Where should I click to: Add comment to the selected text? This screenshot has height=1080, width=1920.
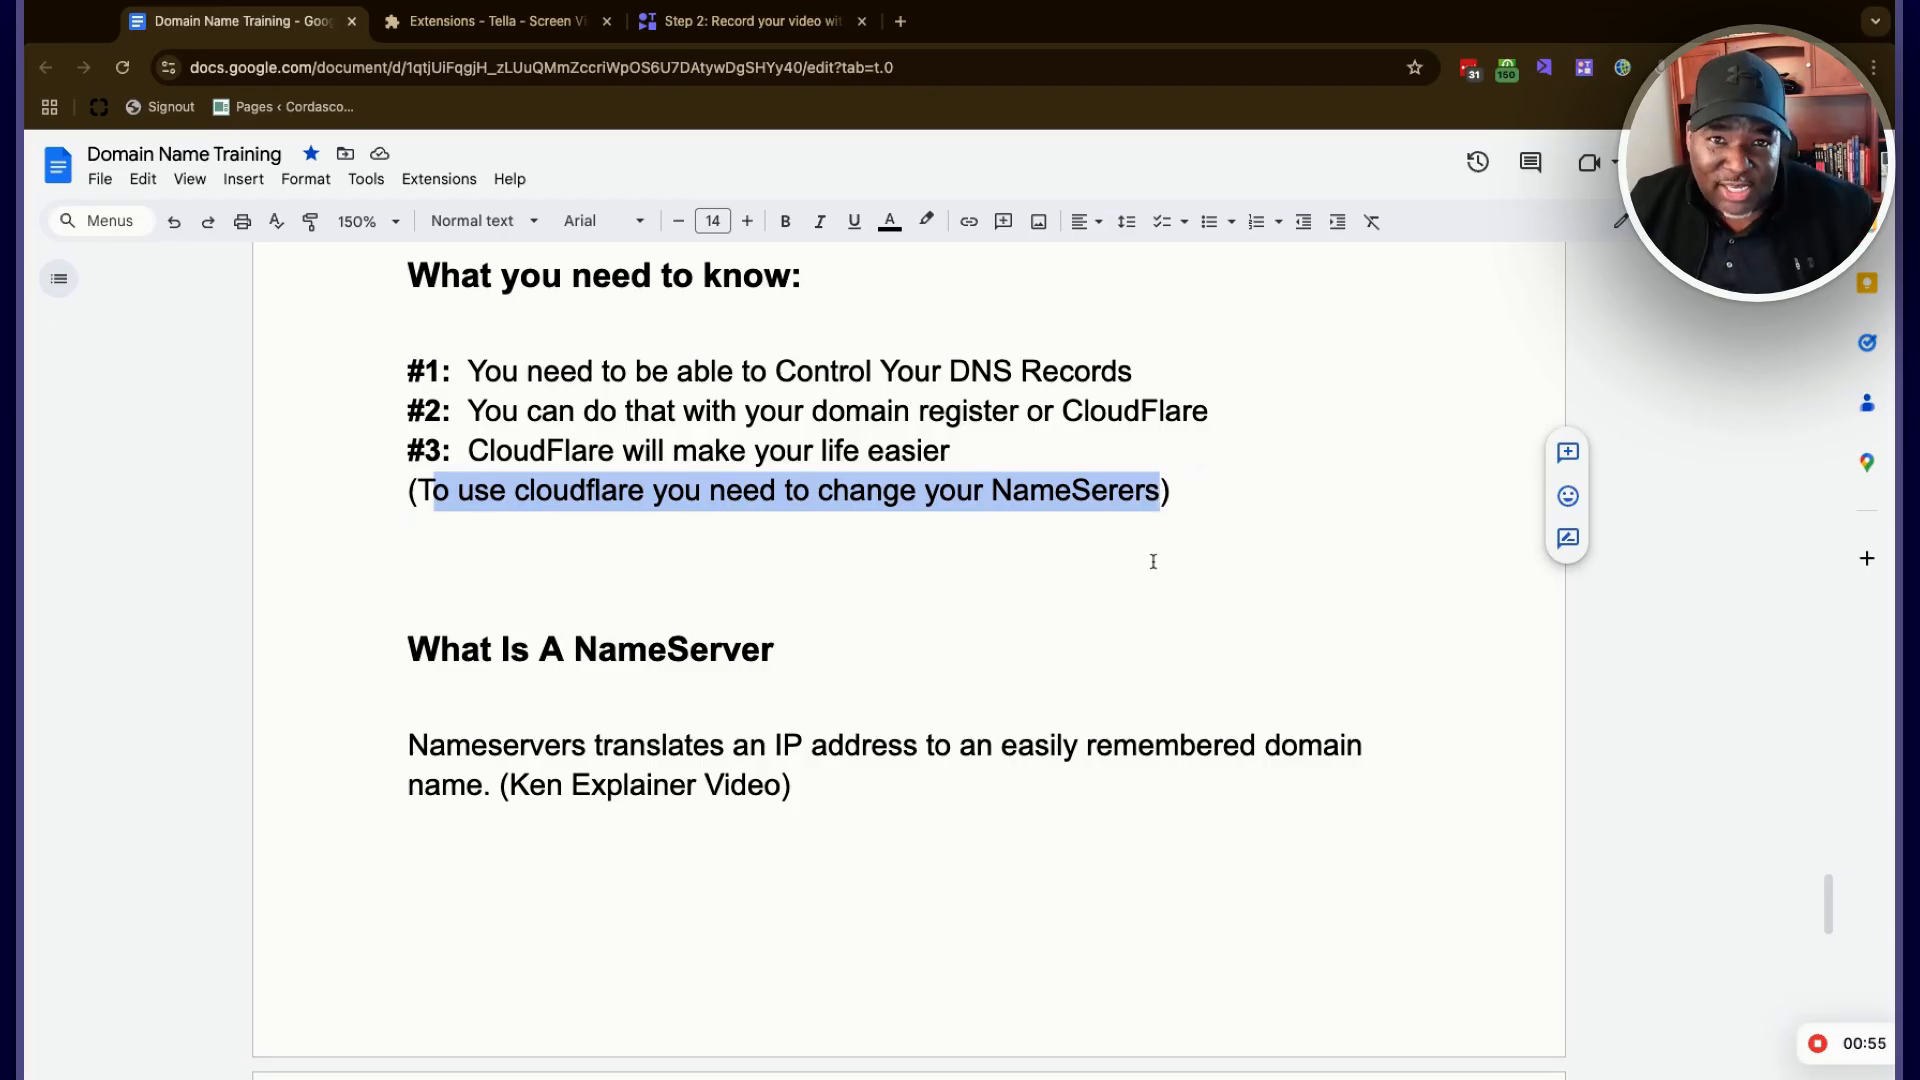[1567, 453]
